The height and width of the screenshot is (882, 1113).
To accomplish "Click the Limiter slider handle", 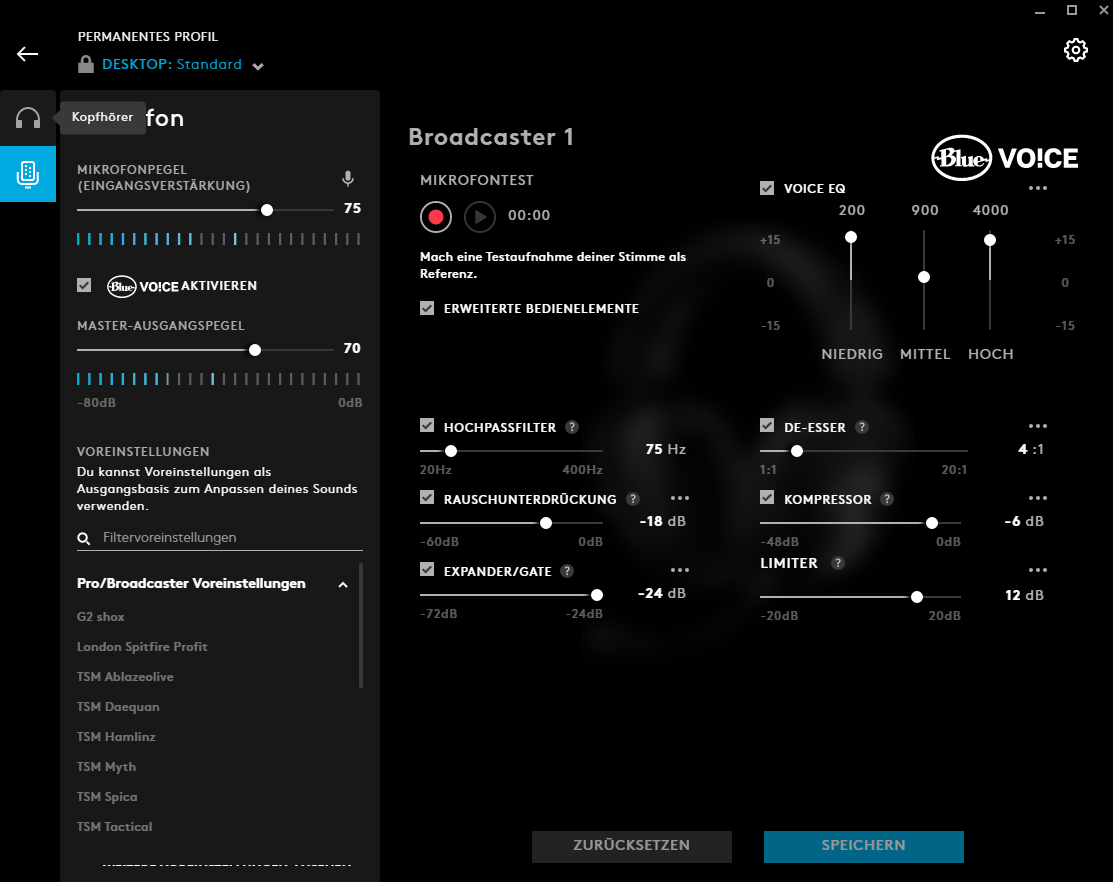I will (x=917, y=597).
